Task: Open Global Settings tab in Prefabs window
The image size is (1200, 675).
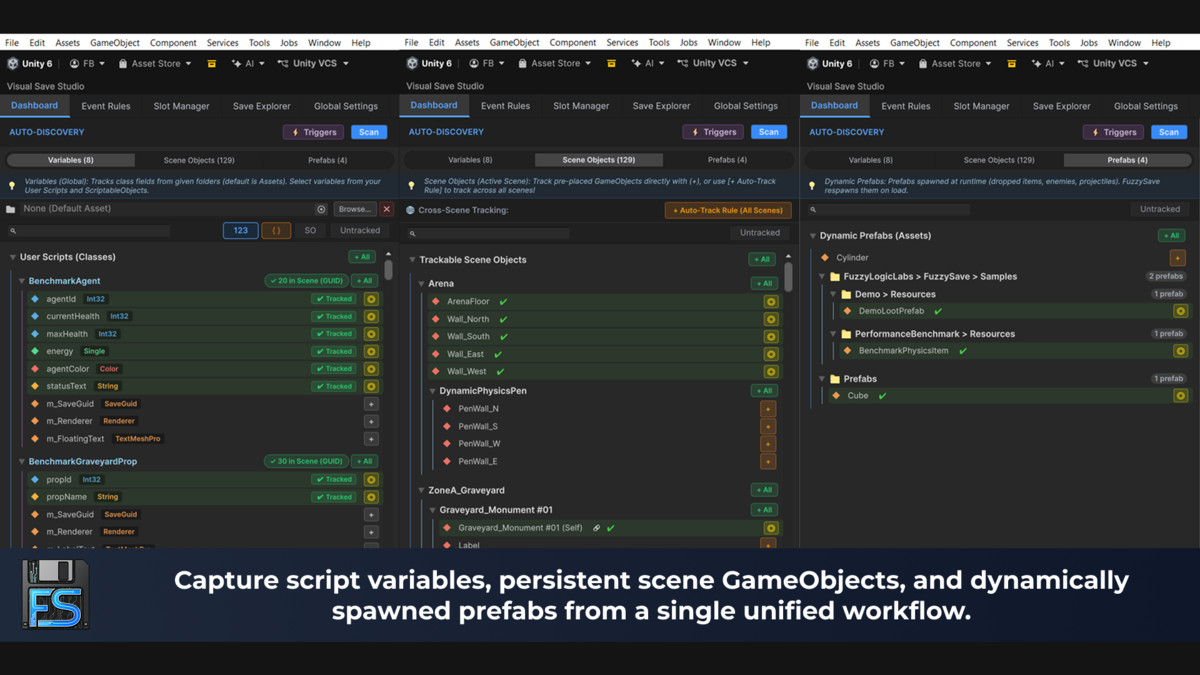Action: 1146,106
